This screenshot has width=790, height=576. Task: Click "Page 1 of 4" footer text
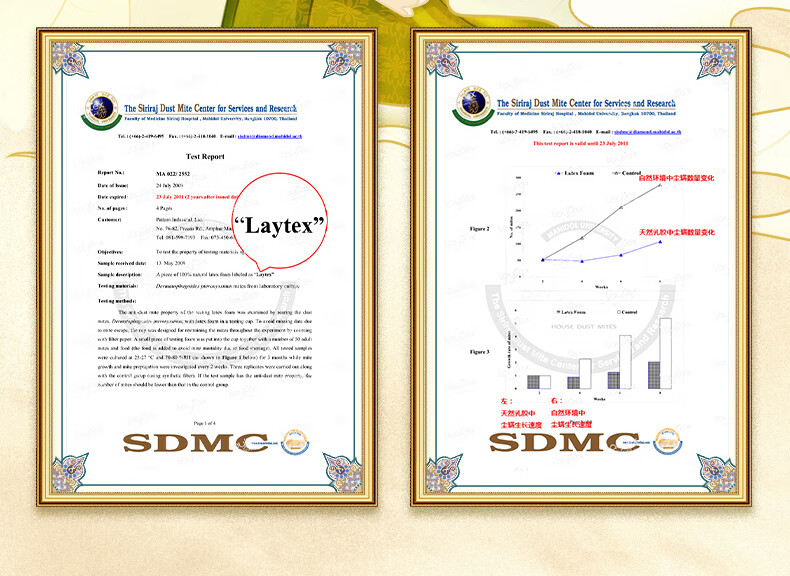pos(205,423)
